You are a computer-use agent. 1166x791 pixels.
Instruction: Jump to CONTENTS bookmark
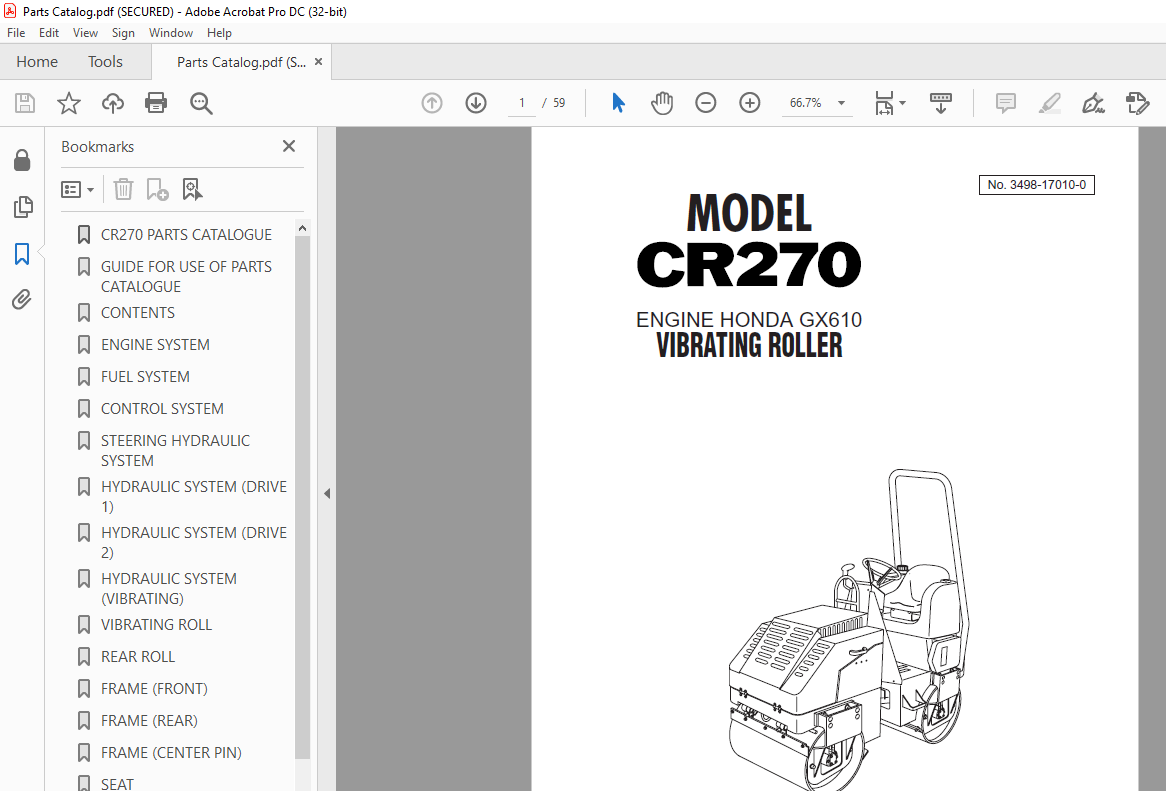pos(138,312)
